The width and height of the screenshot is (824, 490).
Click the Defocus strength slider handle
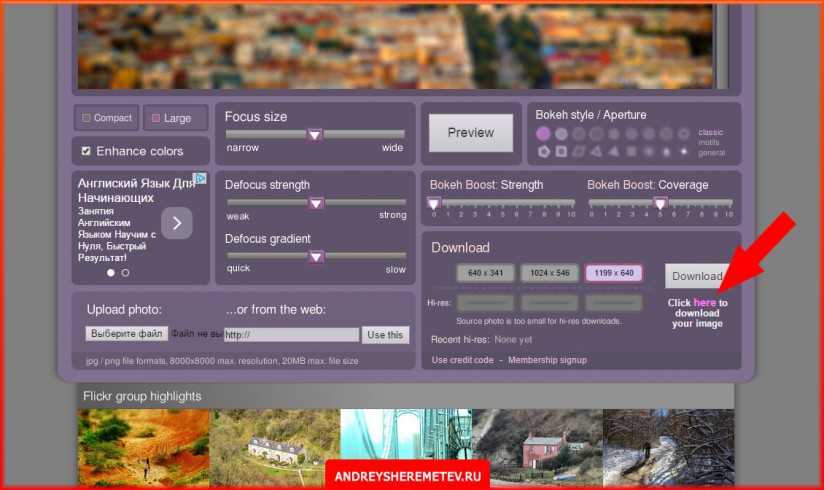[x=316, y=203]
